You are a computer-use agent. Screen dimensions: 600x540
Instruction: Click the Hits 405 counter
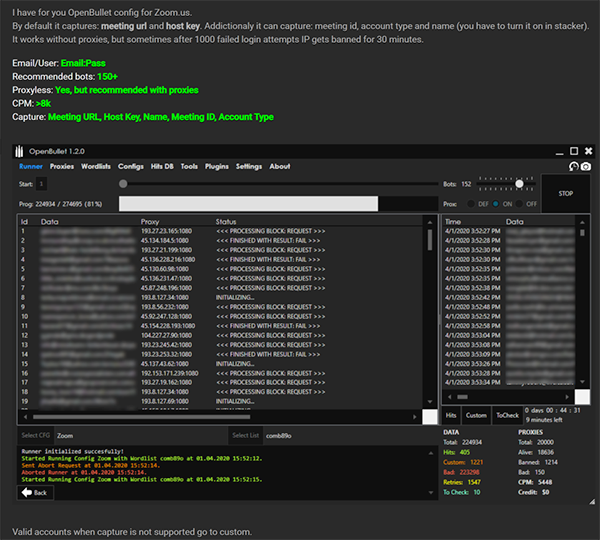(x=457, y=452)
